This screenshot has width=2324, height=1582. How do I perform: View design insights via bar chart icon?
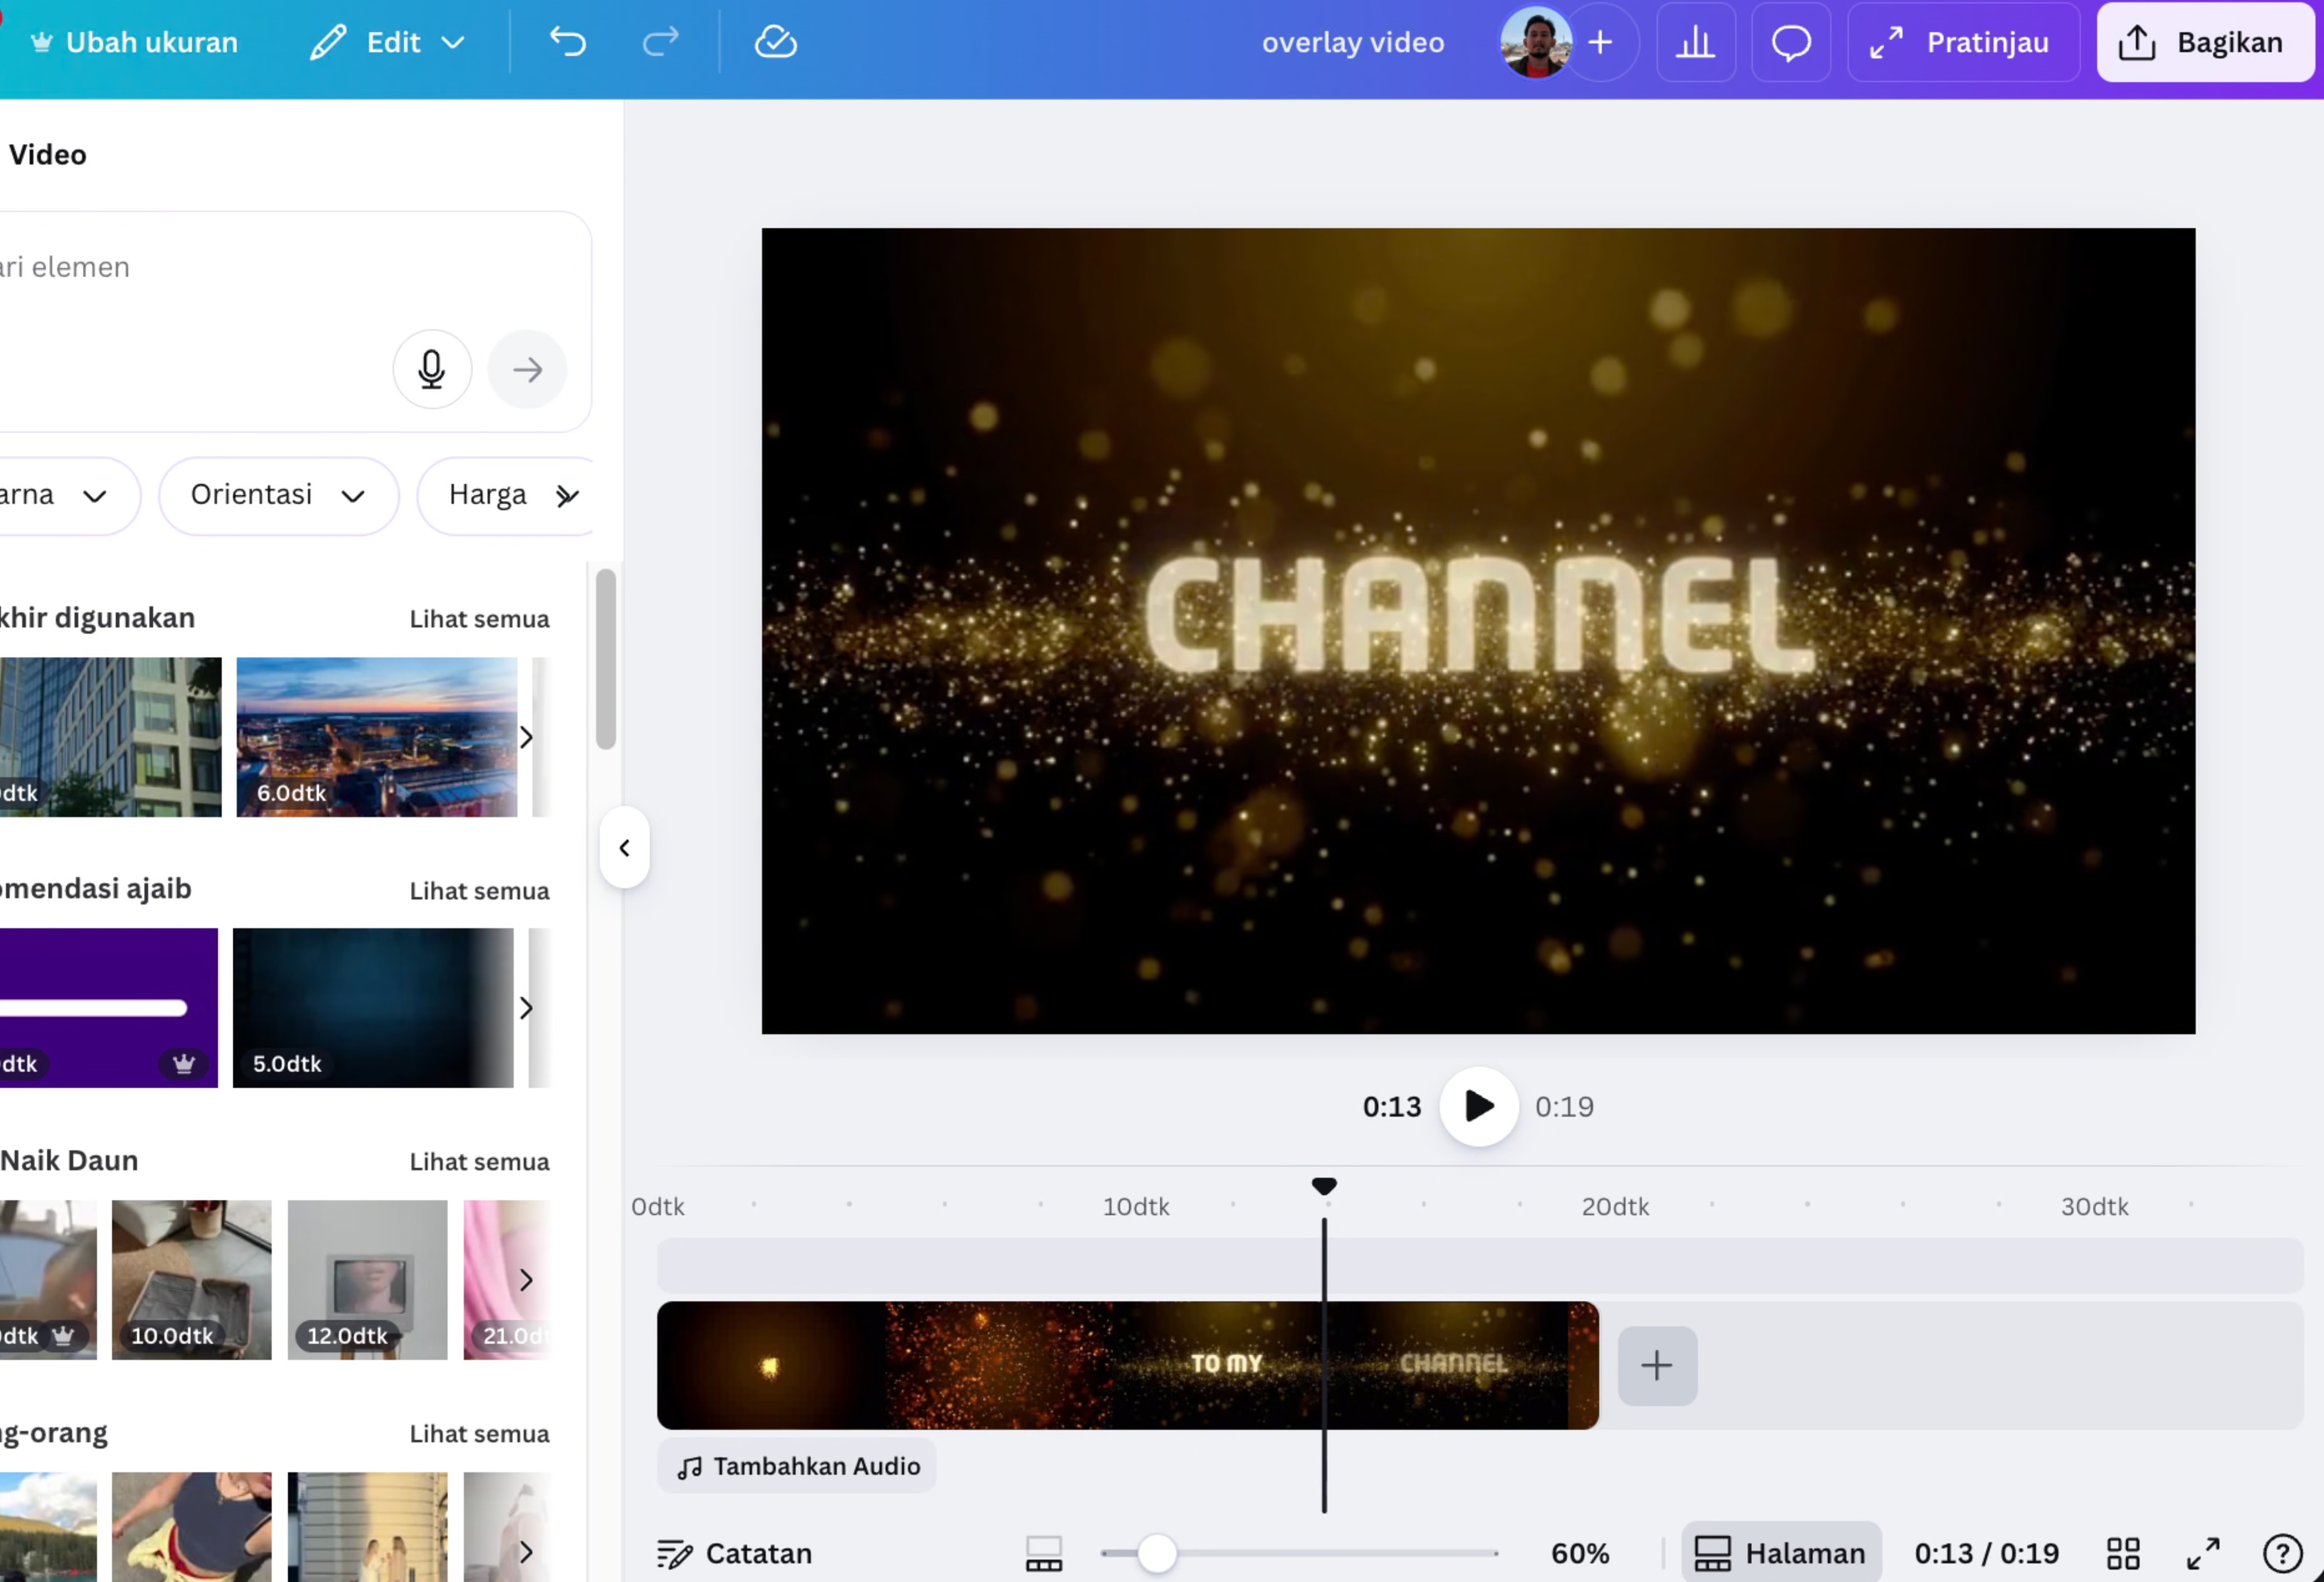point(1696,42)
